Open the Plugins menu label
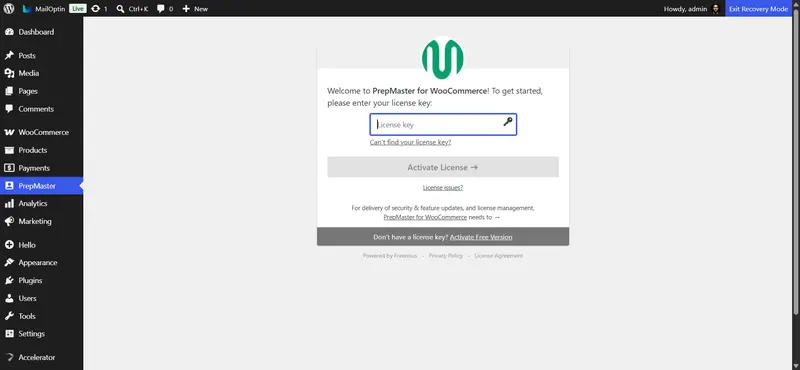The width and height of the screenshot is (800, 370). (30, 280)
